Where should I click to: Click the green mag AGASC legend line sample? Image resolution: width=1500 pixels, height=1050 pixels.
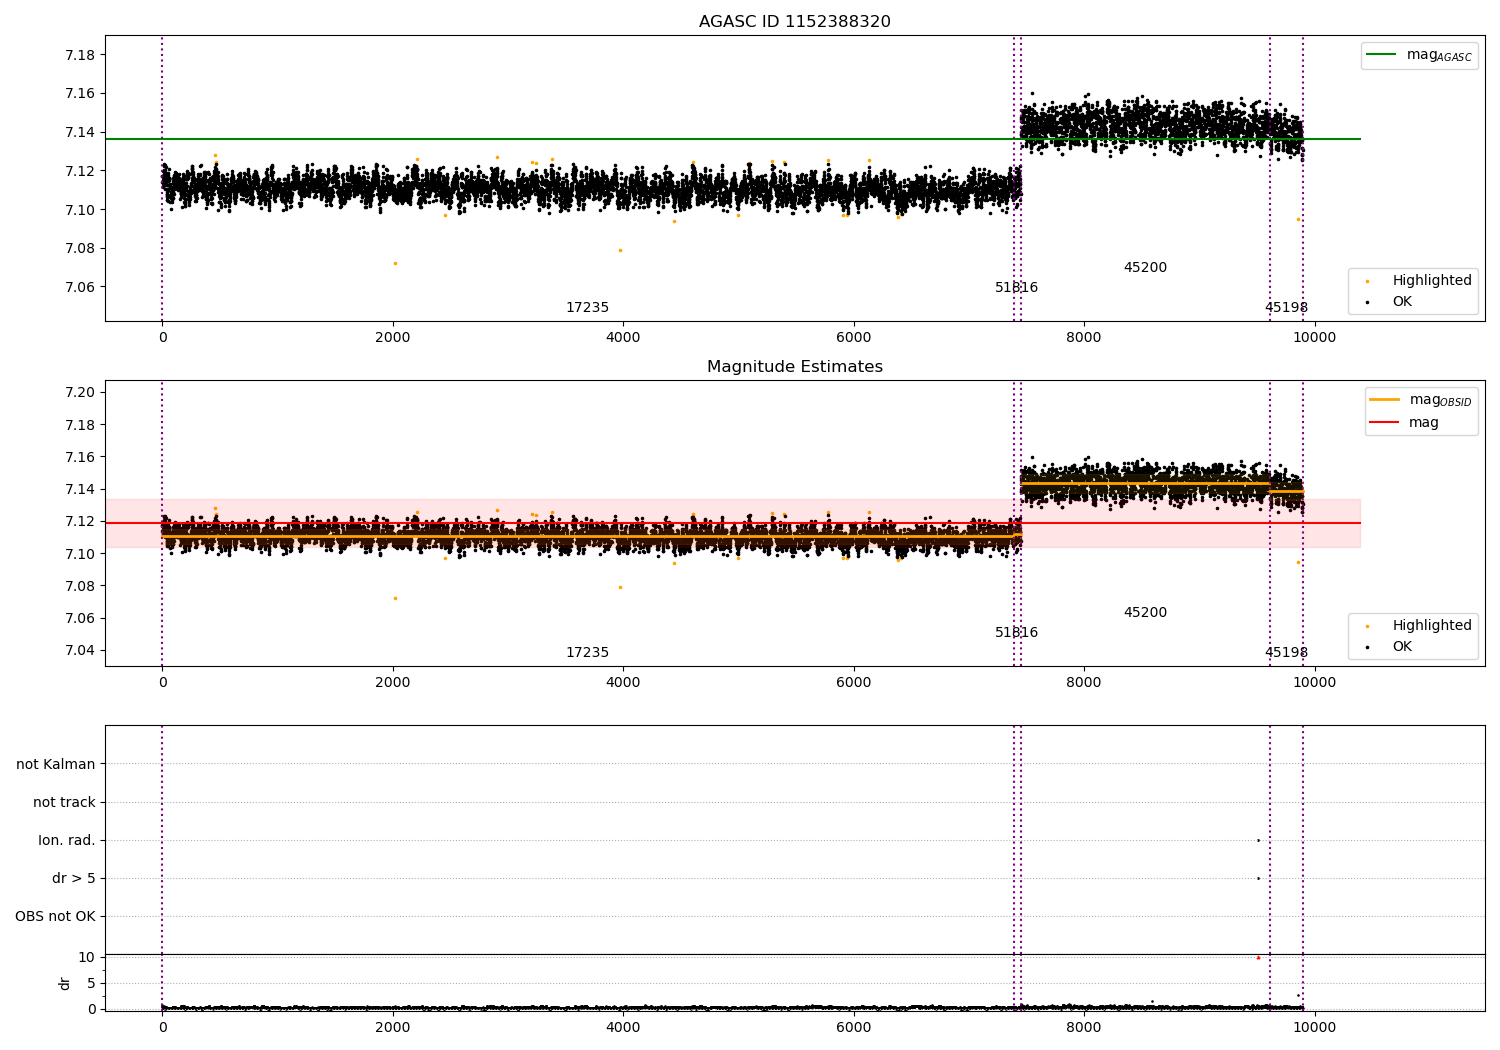(1381, 55)
